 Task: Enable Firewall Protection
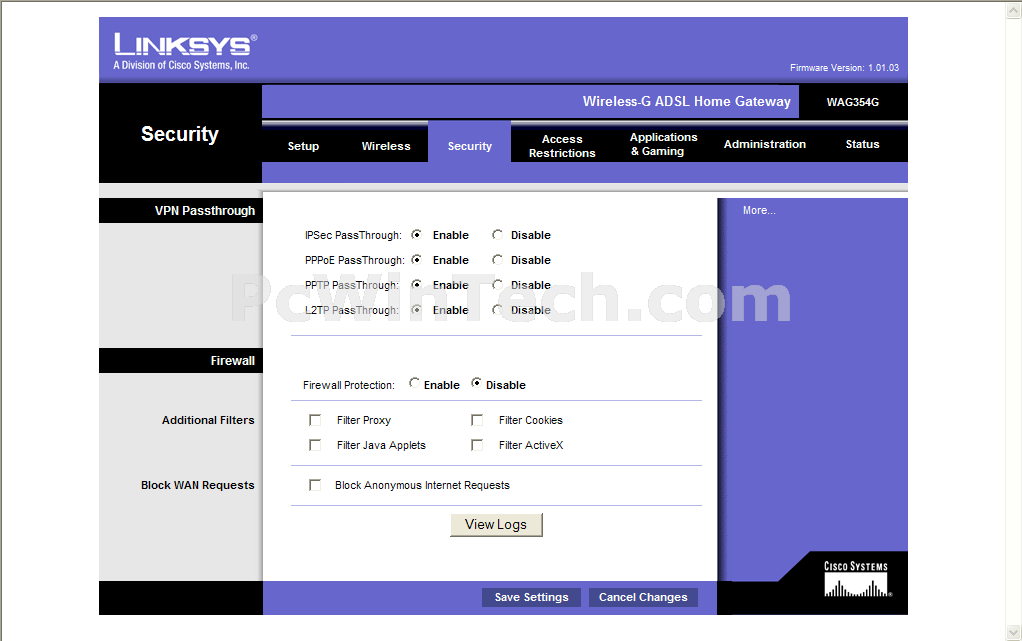(x=414, y=383)
